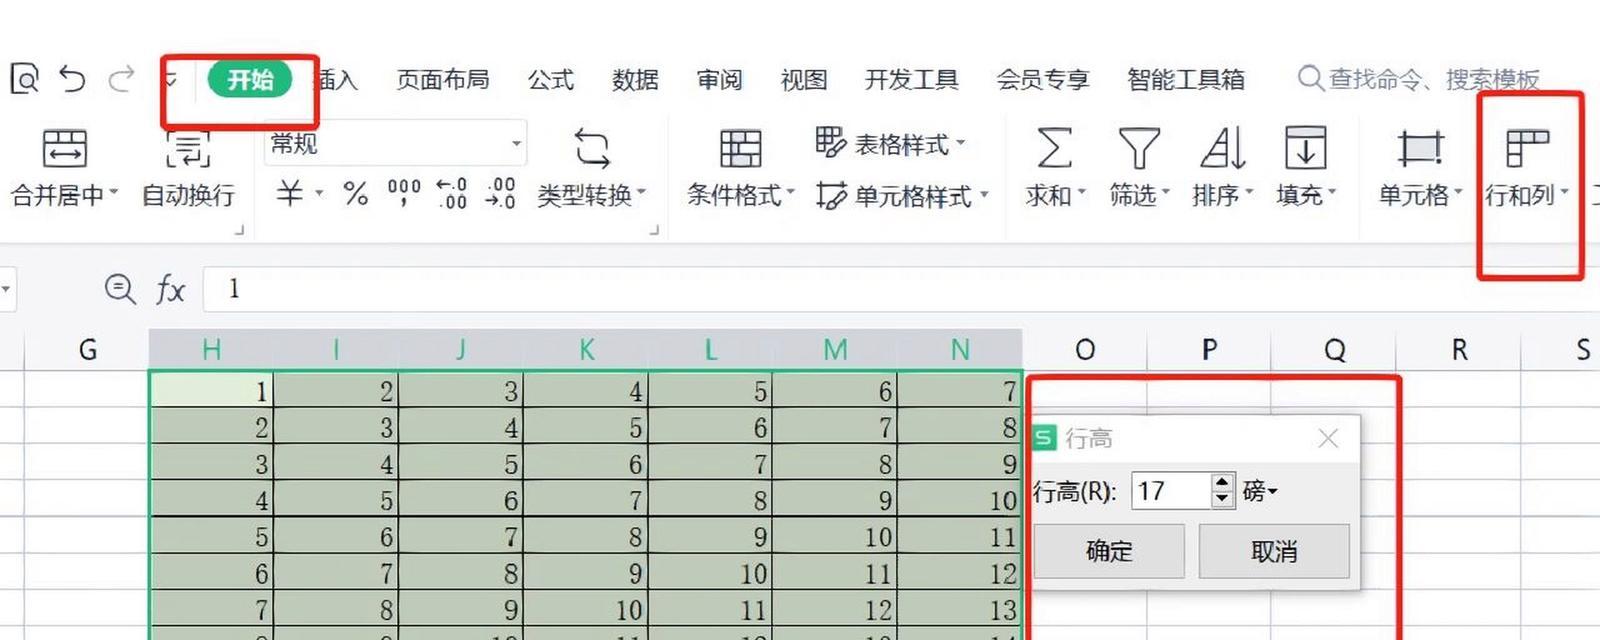
Task: Open 条件格式 conditional formatting
Action: coord(740,169)
